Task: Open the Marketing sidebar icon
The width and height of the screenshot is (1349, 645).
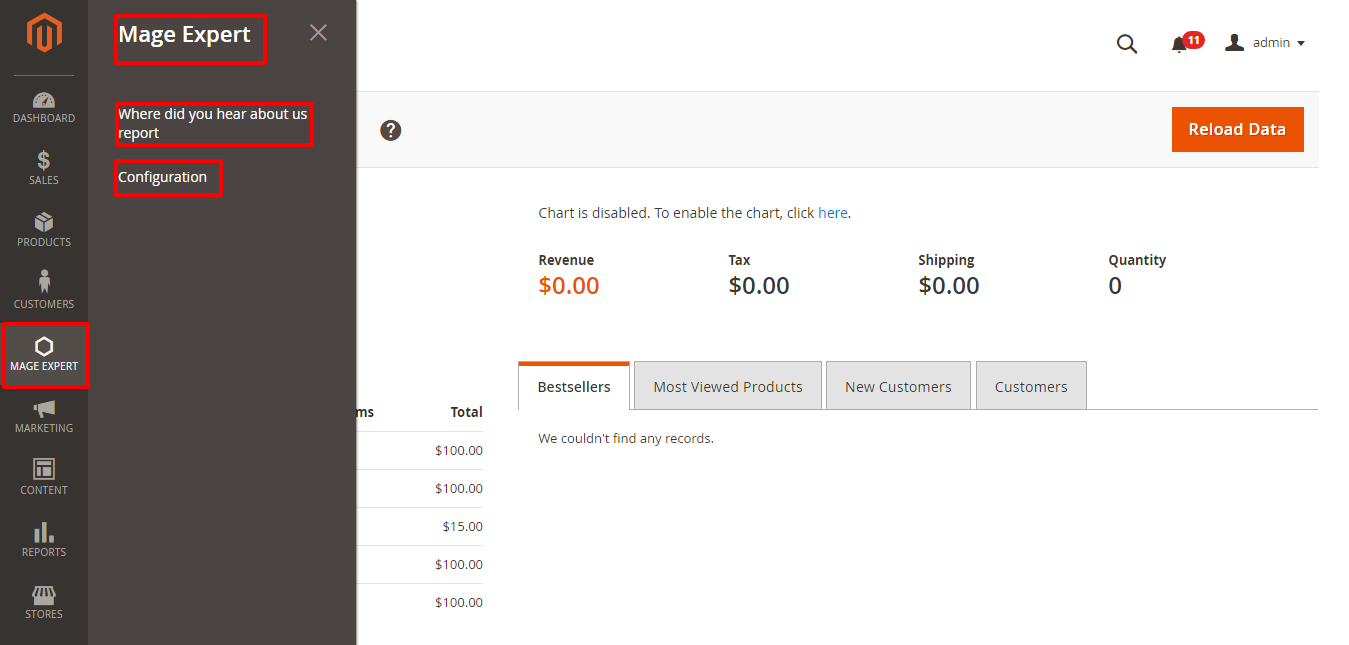Action: tap(44, 416)
